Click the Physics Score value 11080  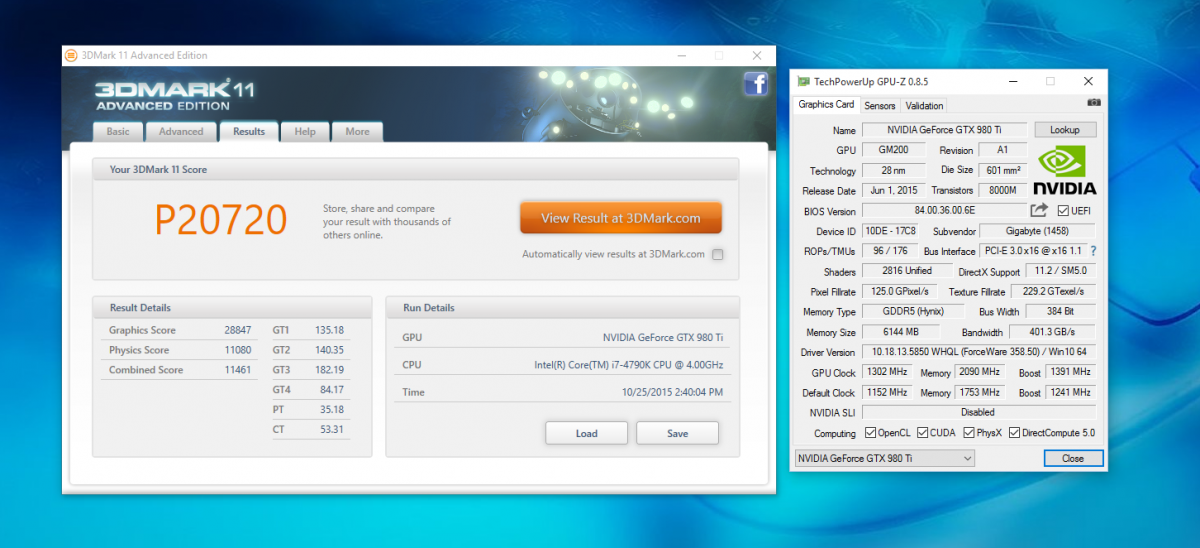tap(240, 350)
